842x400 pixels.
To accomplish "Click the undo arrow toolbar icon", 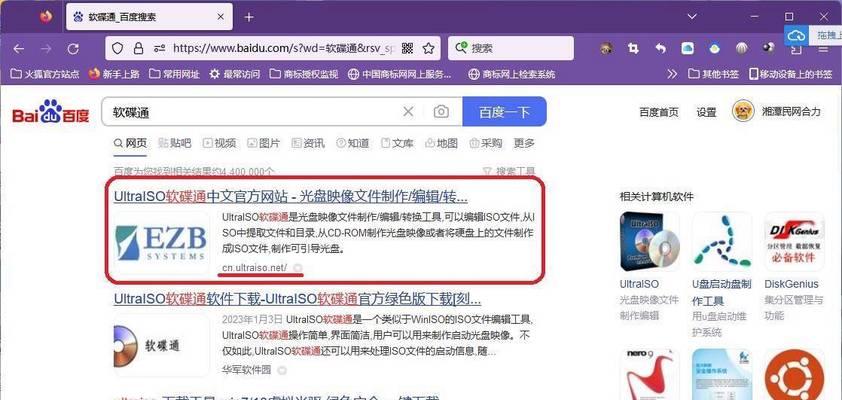I will pyautogui.click(x=660, y=48).
